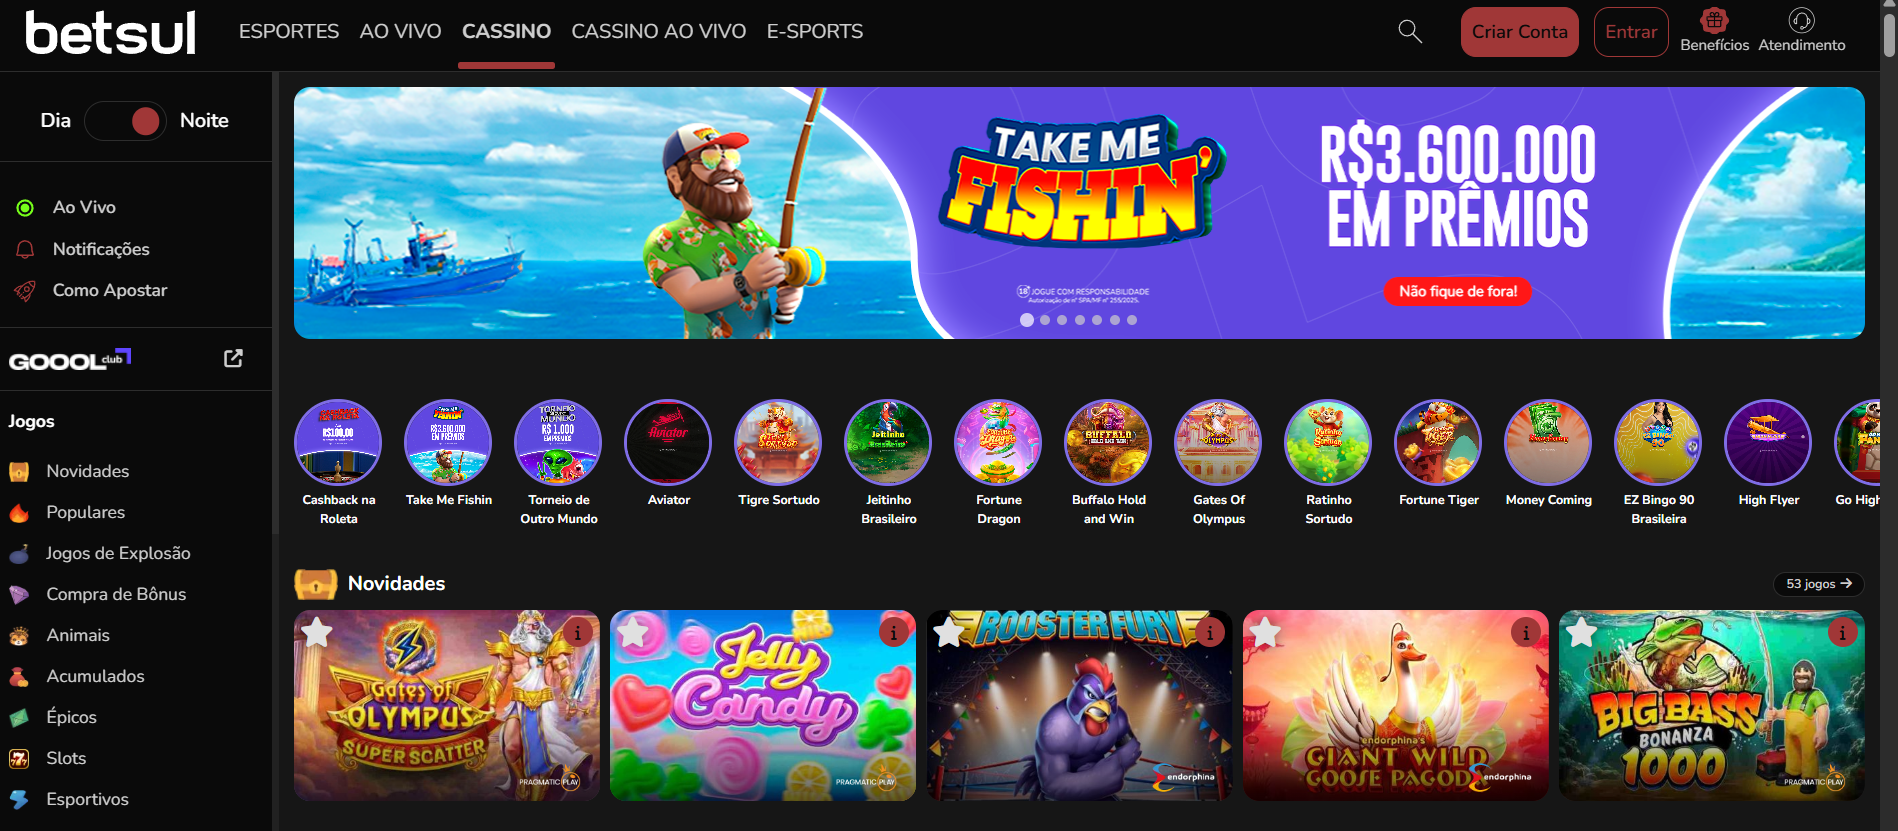The image size is (1898, 831).
Task: Launch the EZ Bingo 90 Brasileira icon
Action: (x=1658, y=443)
